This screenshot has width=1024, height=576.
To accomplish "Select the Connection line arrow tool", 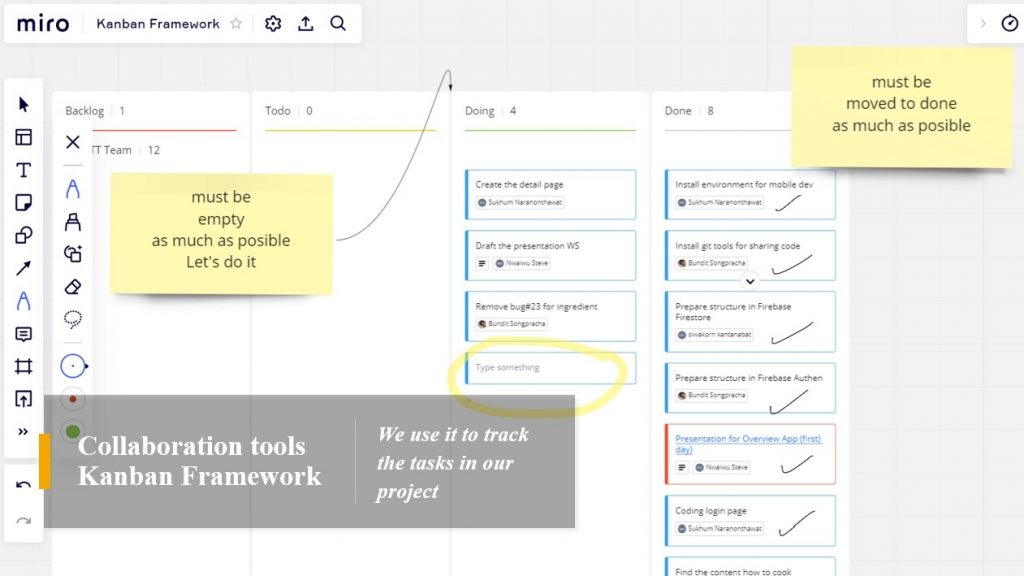I will click(x=24, y=268).
